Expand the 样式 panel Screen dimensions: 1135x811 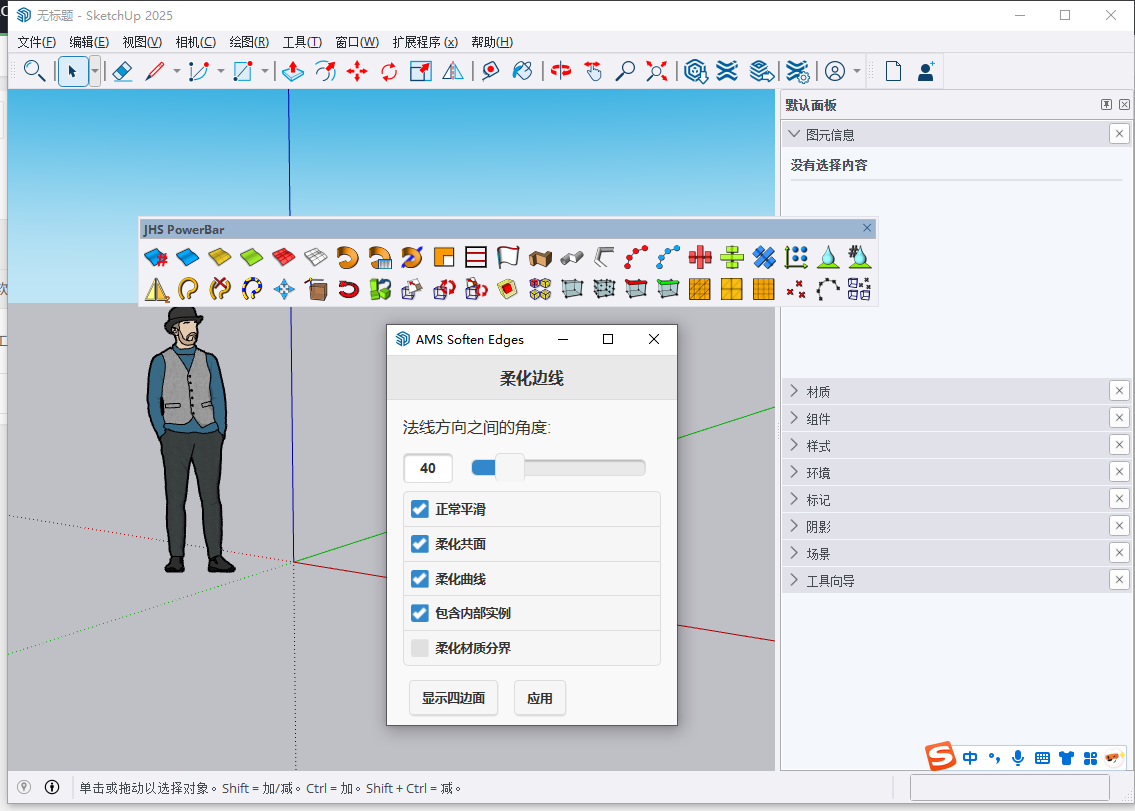click(794, 445)
